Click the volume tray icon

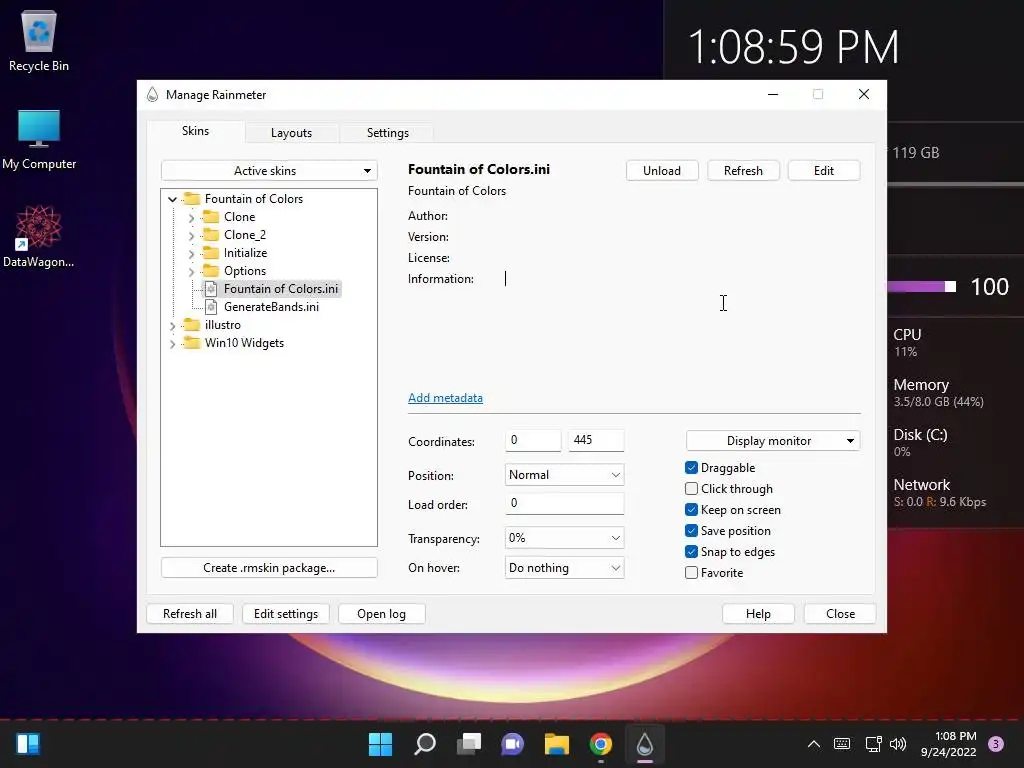(x=898, y=744)
